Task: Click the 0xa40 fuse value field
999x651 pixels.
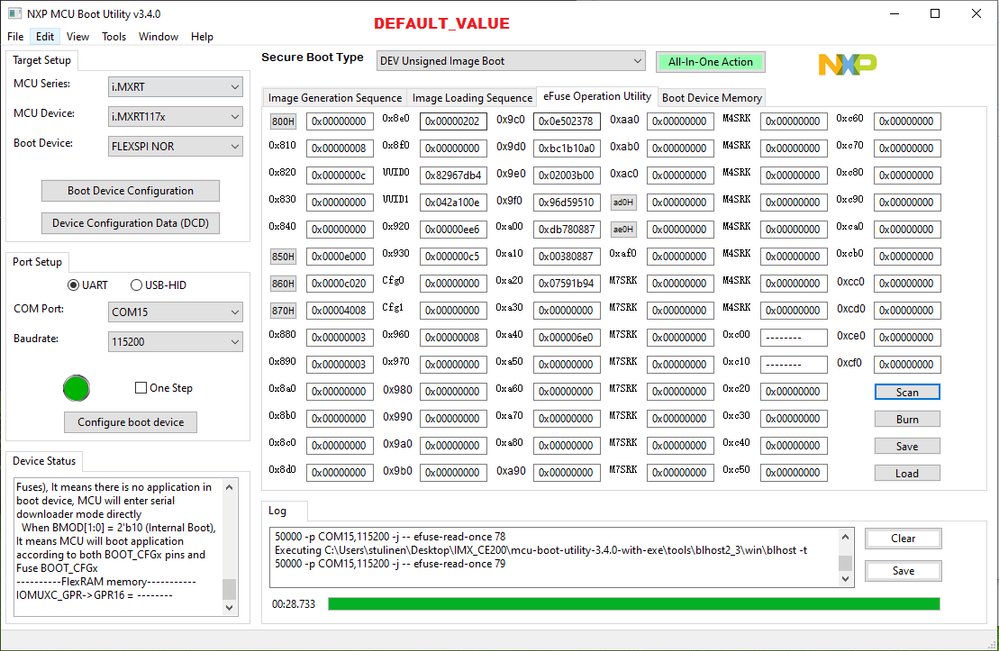Action: point(566,338)
